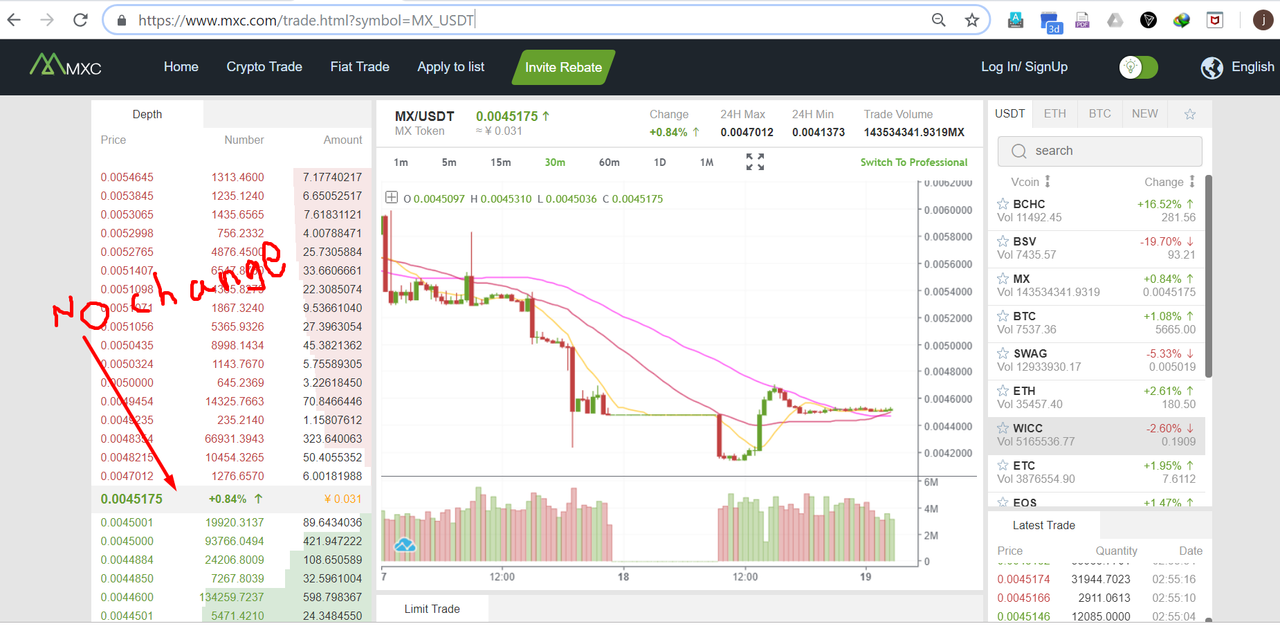Click the coin search input field
The height and width of the screenshot is (628, 1280).
pos(1100,151)
